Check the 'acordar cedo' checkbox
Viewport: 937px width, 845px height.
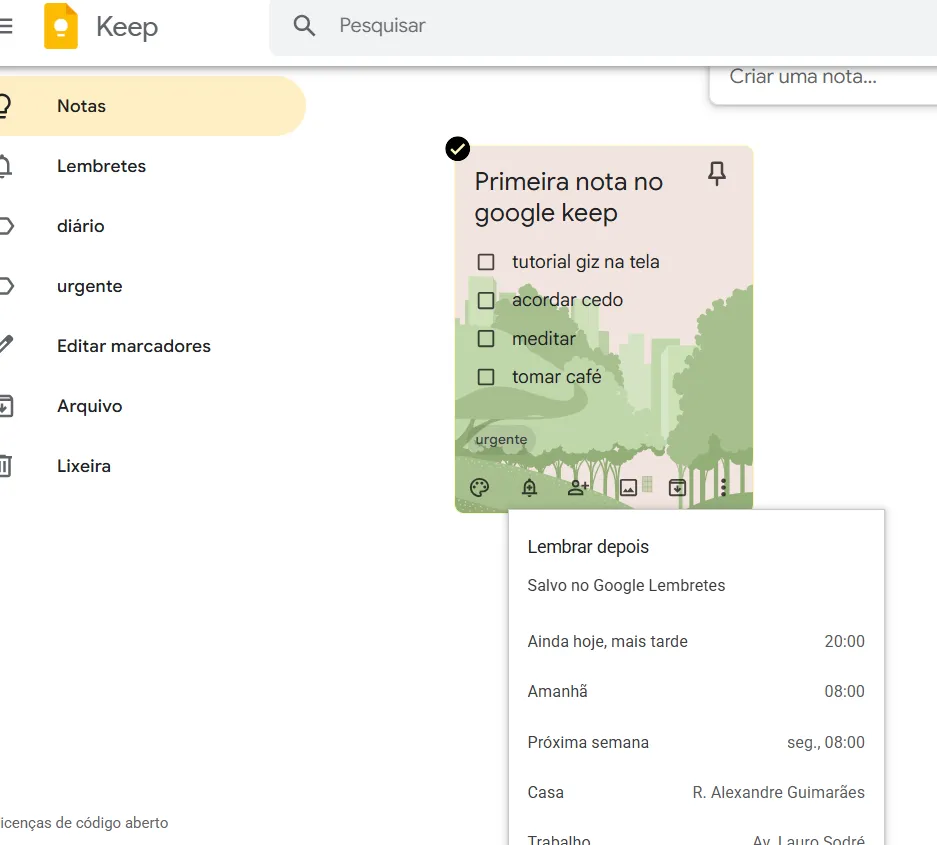point(486,300)
